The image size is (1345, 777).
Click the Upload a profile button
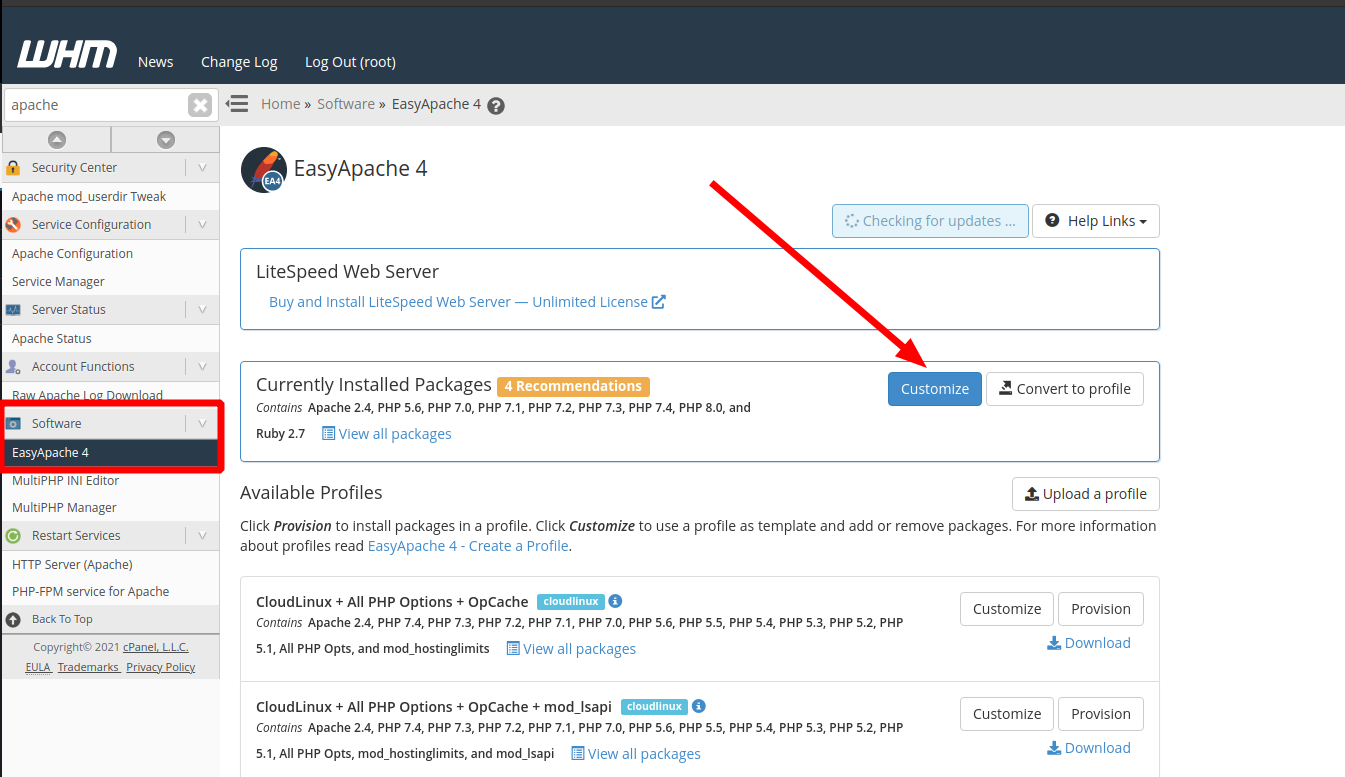tap(1085, 494)
